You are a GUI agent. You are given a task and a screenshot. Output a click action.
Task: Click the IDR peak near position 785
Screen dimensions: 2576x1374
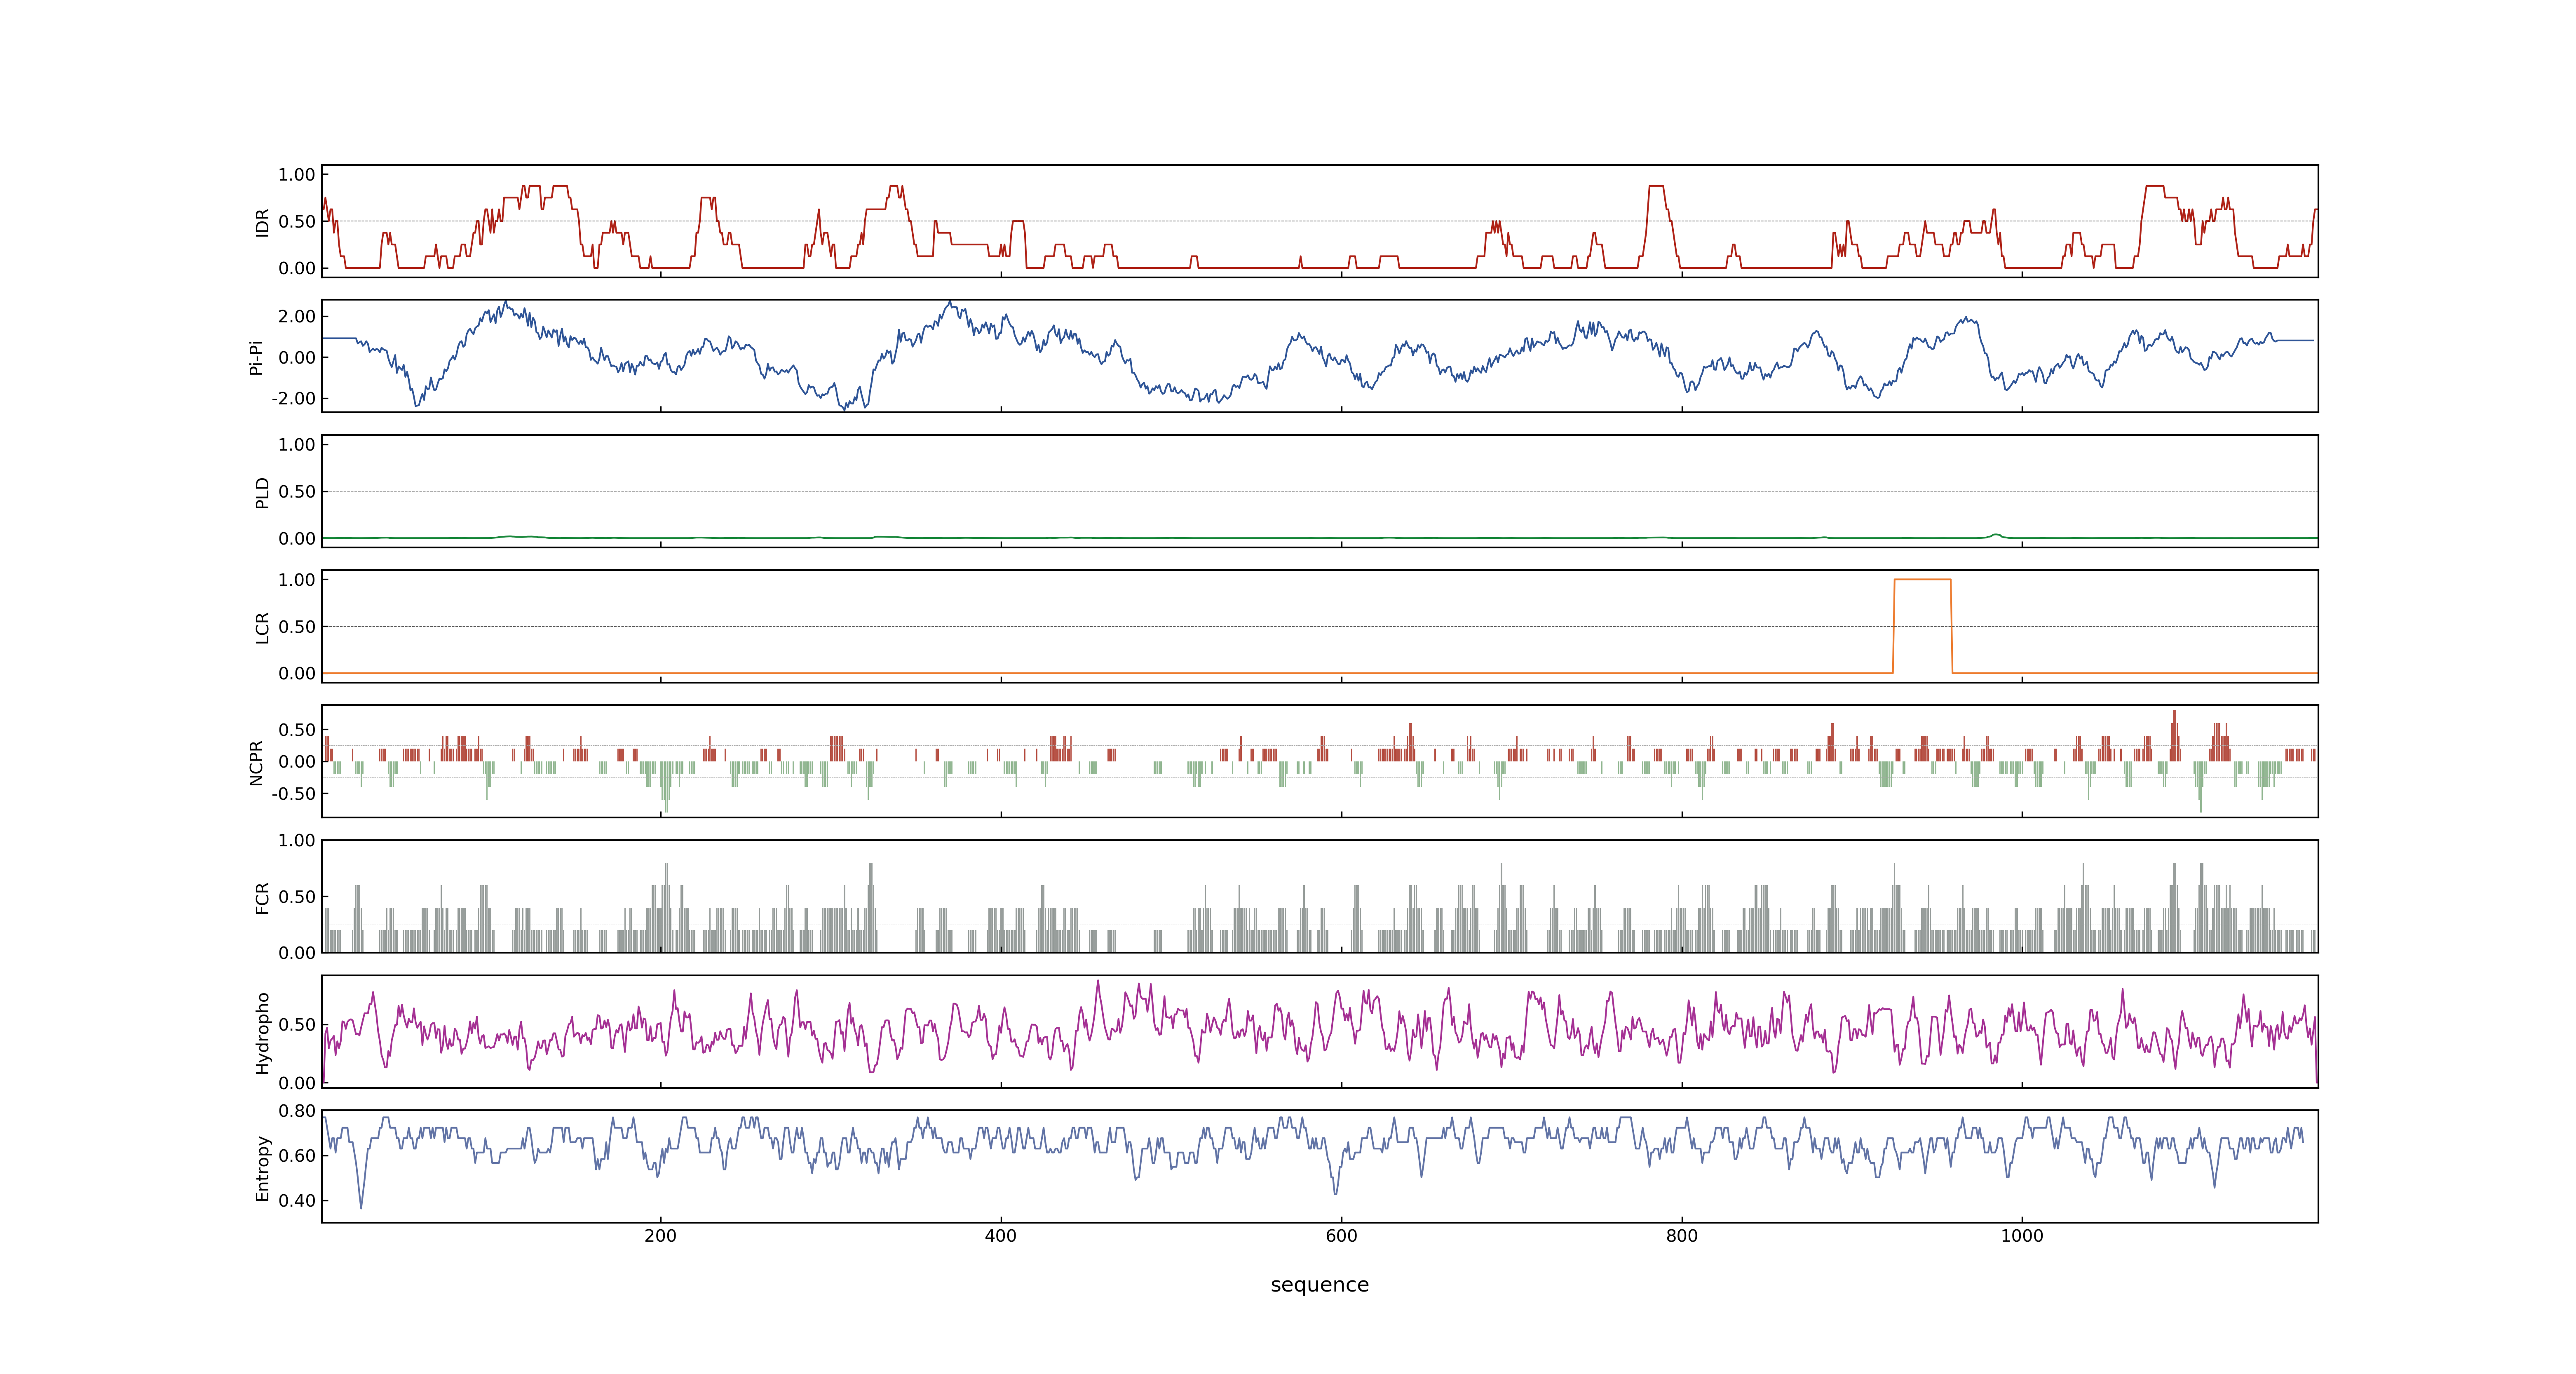point(1656,186)
